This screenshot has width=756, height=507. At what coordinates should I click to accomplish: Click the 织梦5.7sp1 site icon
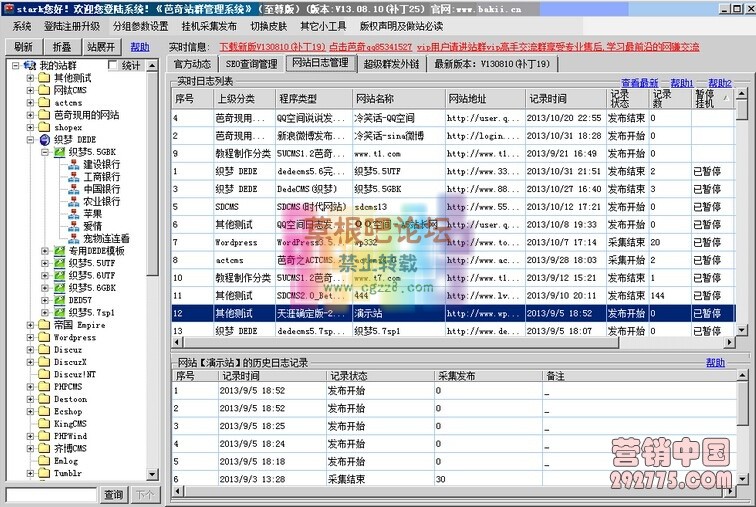pyautogui.click(x=59, y=312)
